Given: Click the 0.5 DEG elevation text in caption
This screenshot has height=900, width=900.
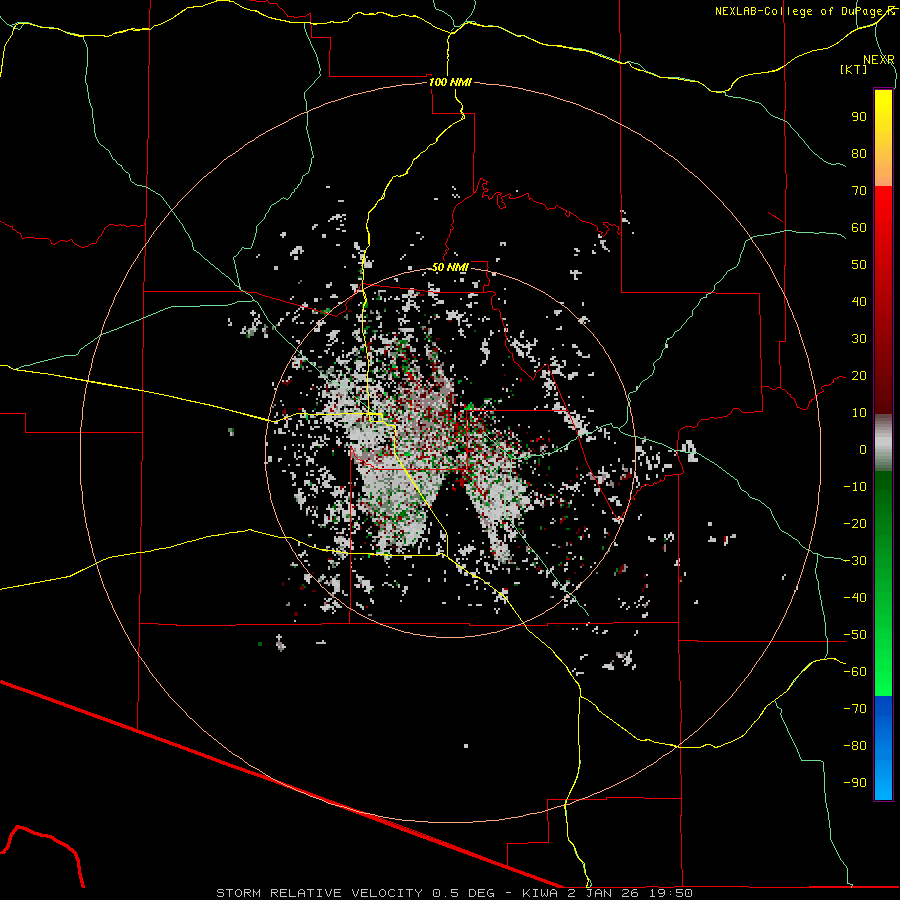Looking at the screenshot, I should 463,893.
